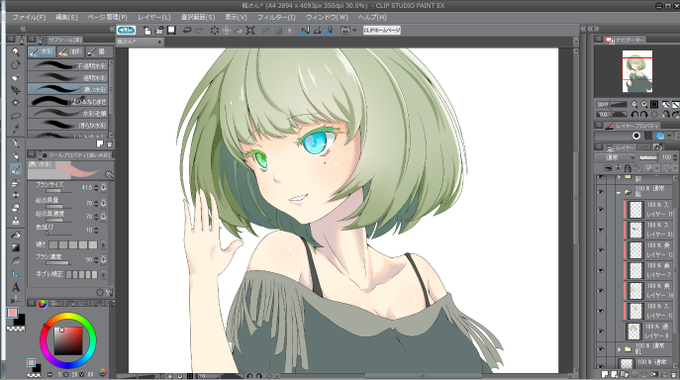Open the ファイル(F) menu
This screenshot has width=680, height=380.
[x=29, y=17]
